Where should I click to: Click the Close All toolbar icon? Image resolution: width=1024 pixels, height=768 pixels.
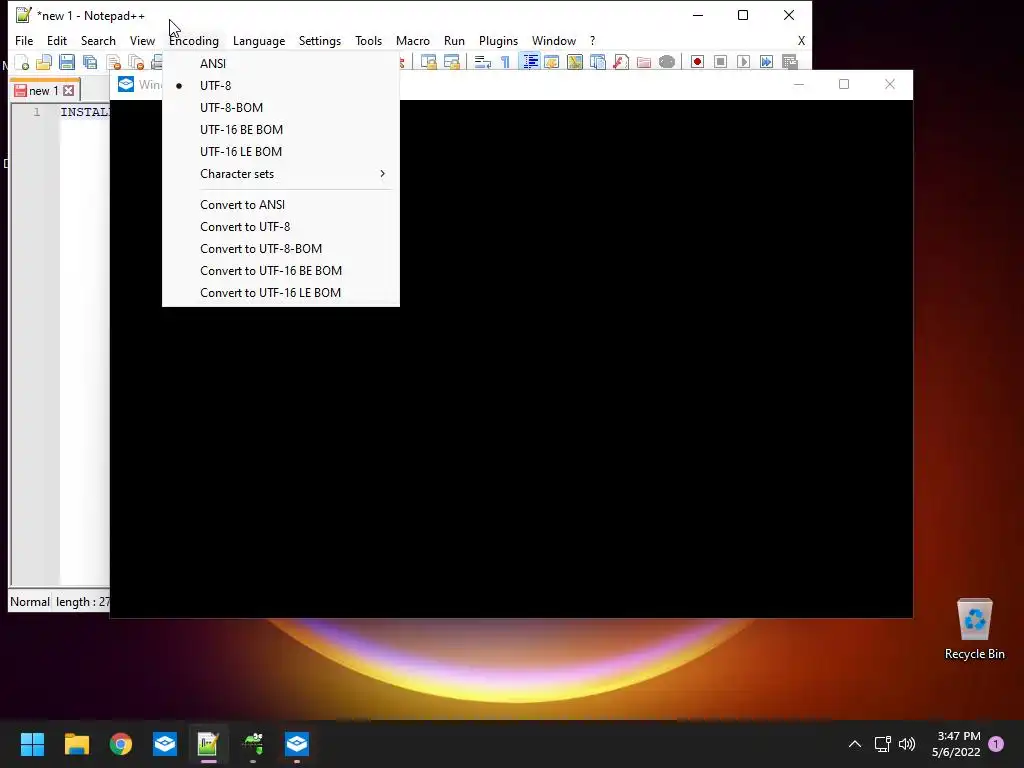[x=136, y=62]
